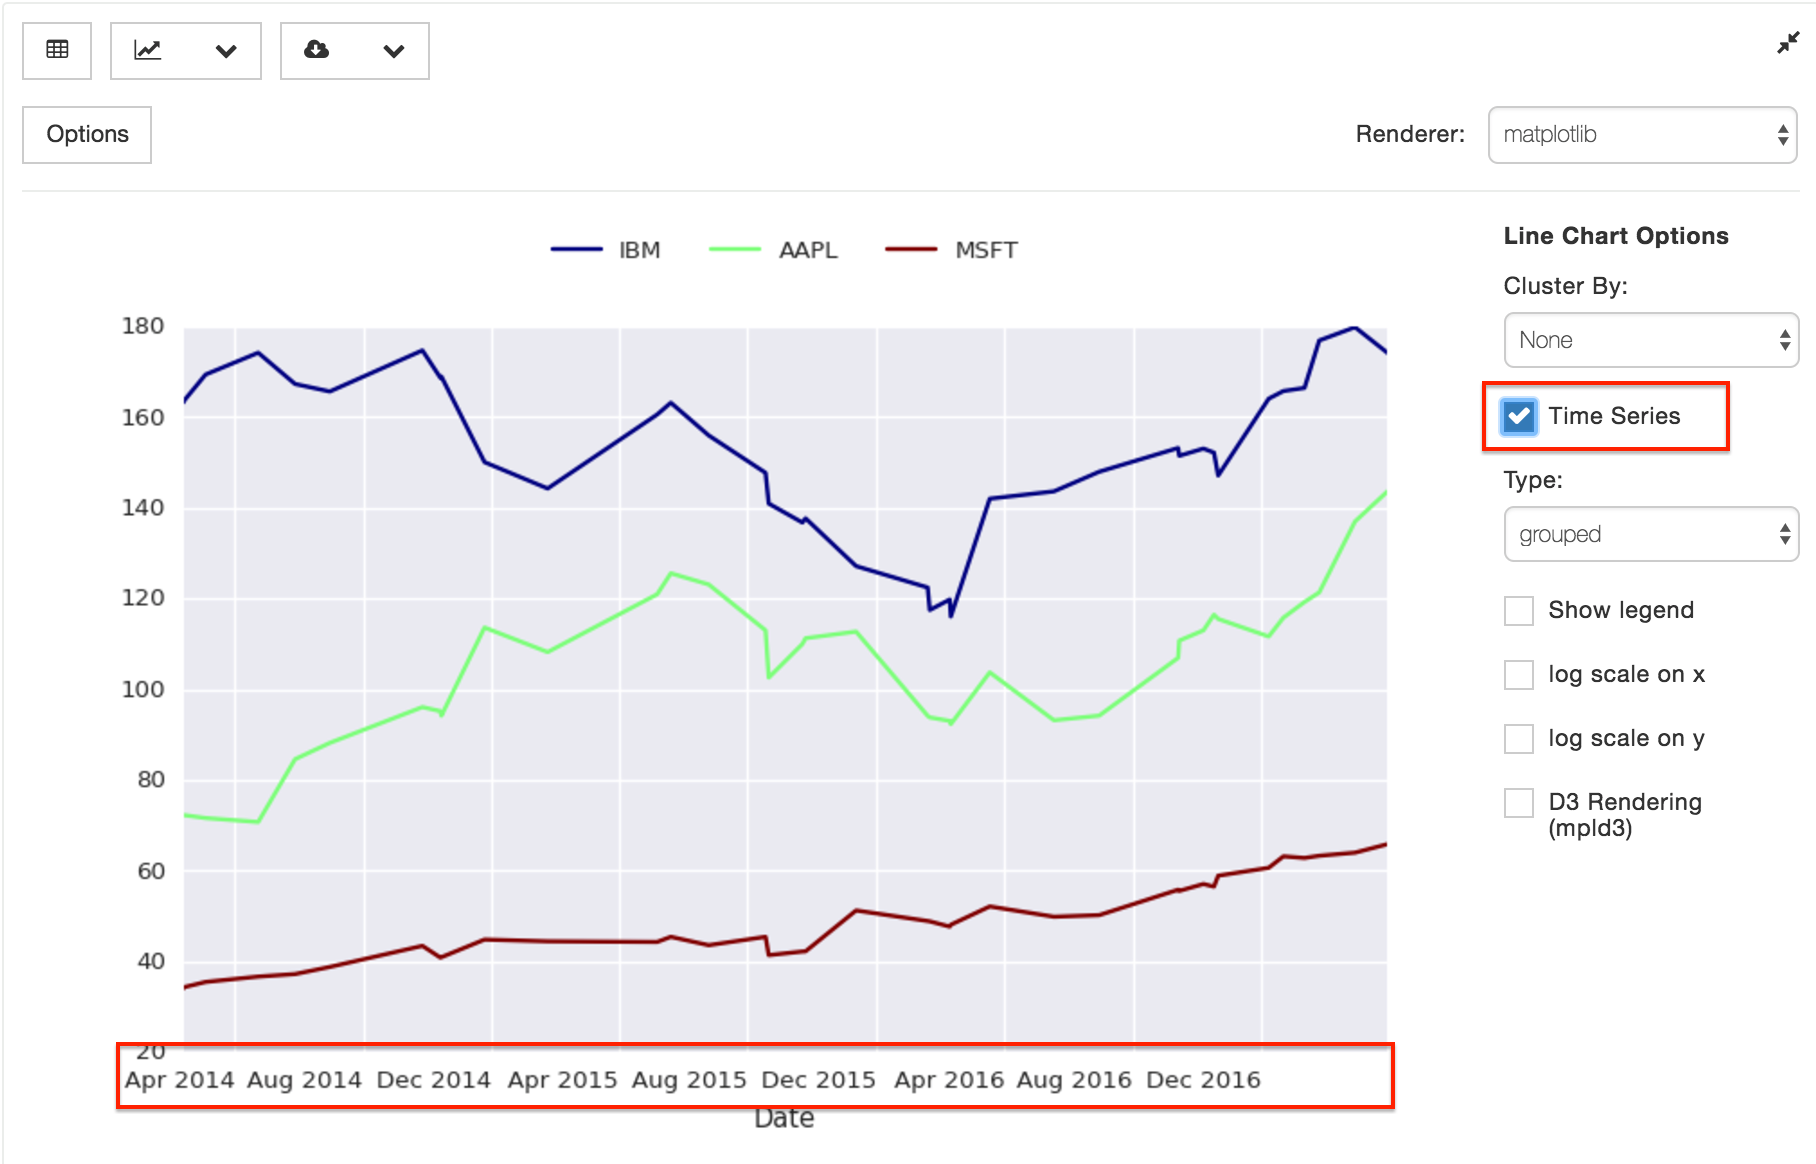Click the Apr 2016 axis tick label
This screenshot has width=1816, height=1164.
(x=948, y=1080)
